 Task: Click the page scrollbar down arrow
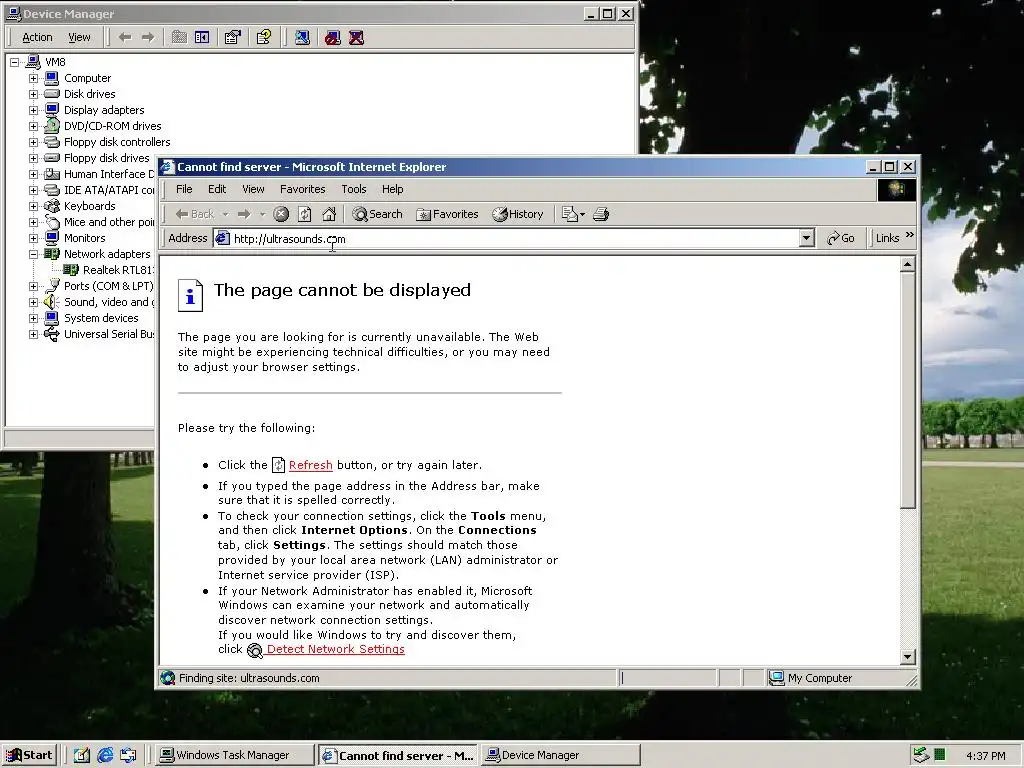click(907, 657)
